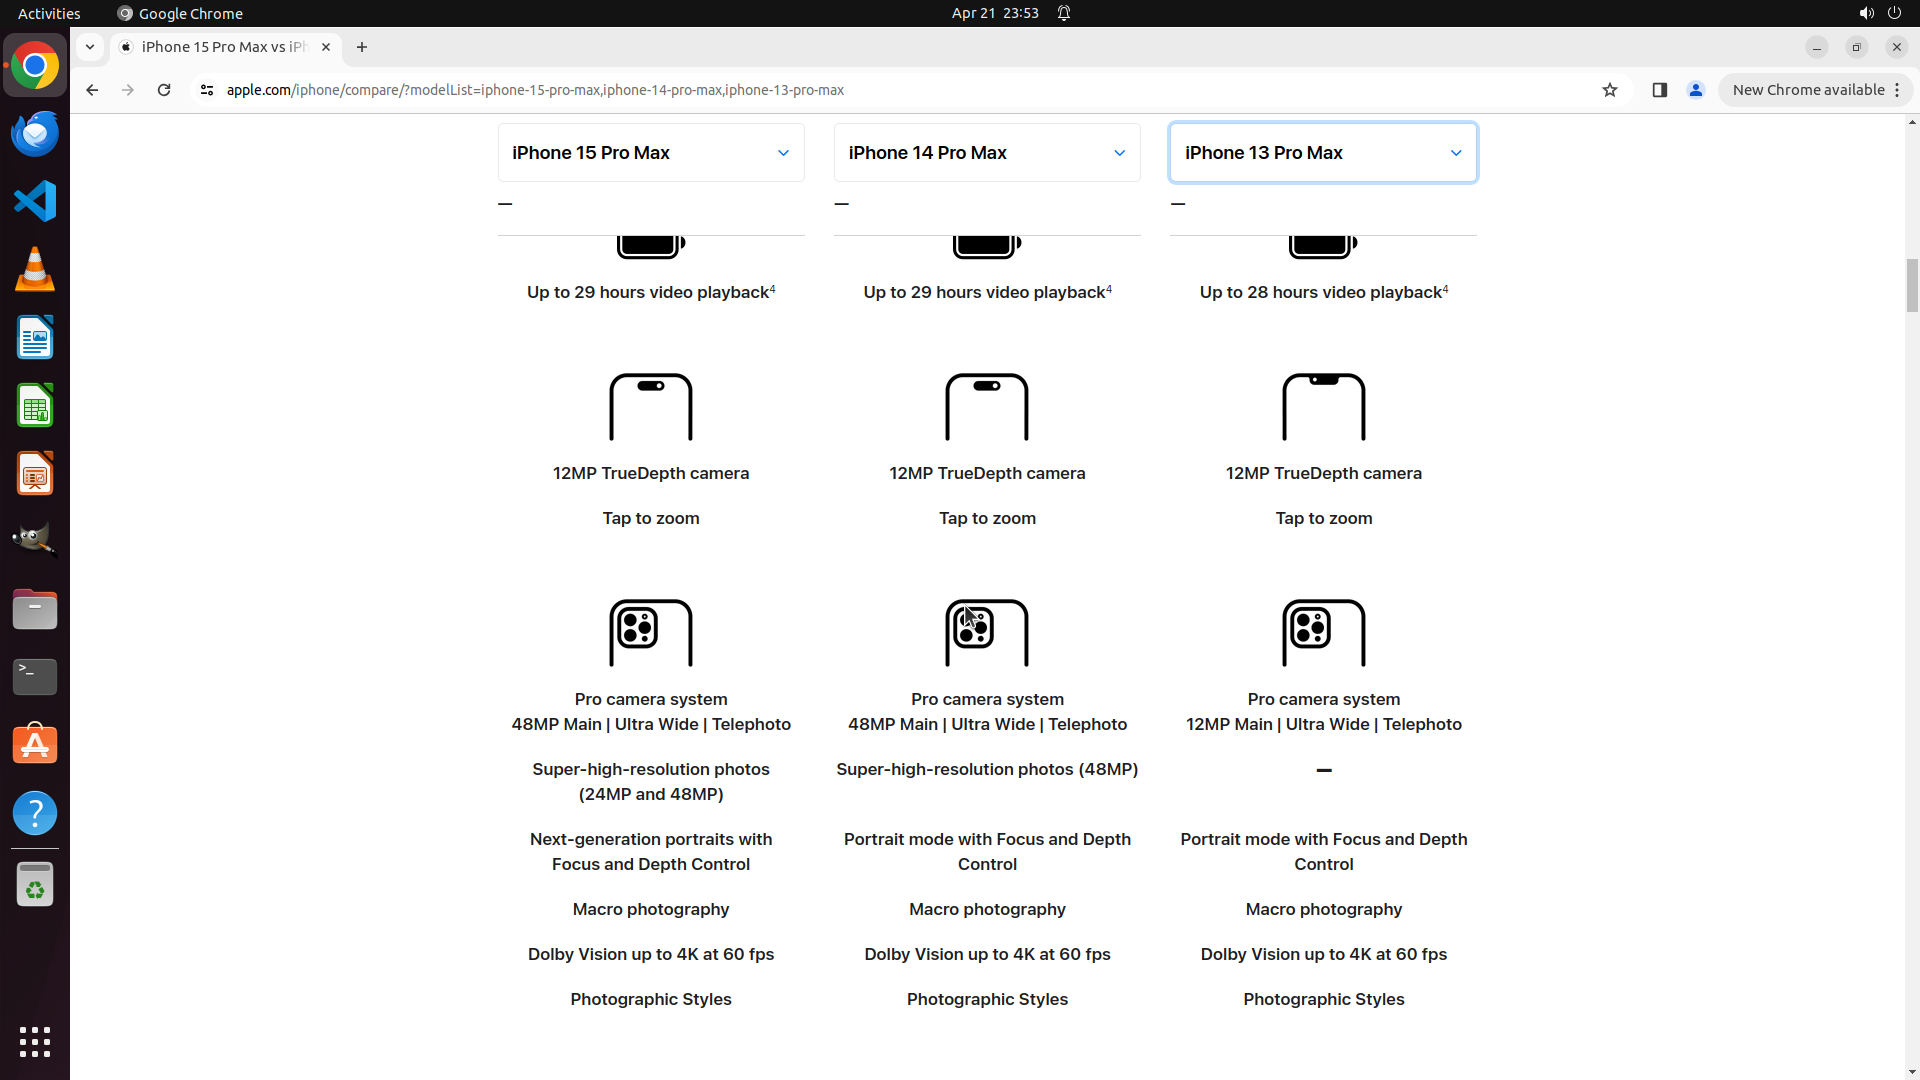This screenshot has height=1080, width=1920.
Task: Click the iPhone 14 Pro Max Dynamic Island icon
Action: pos(986,407)
